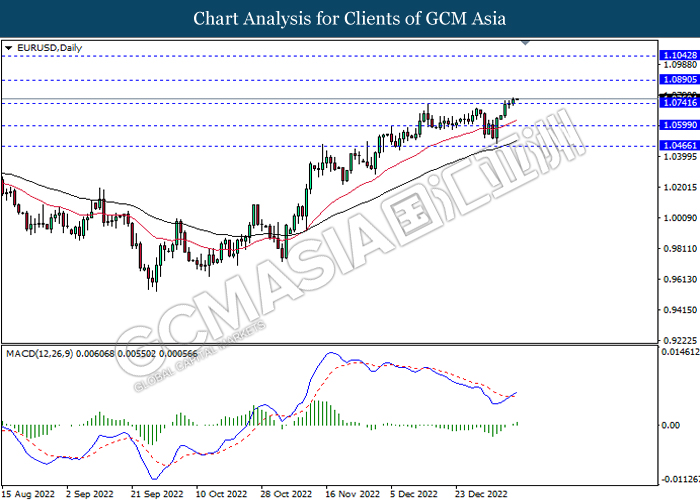Click the 1.03995 price scale value
The width and height of the screenshot is (700, 500).
click(x=680, y=157)
